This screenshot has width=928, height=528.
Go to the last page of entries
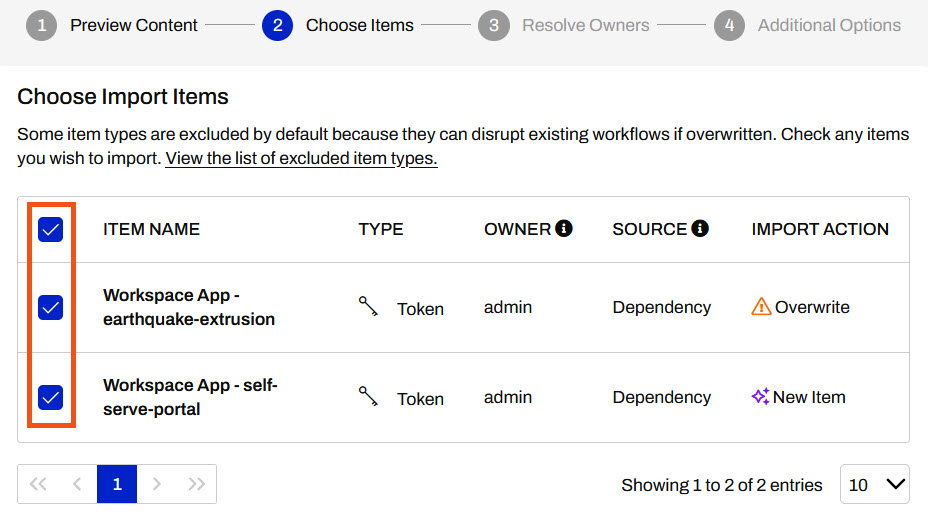[x=196, y=484]
